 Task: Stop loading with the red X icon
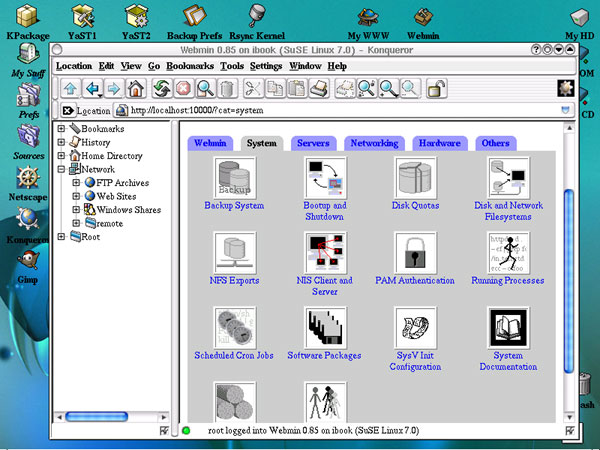tap(184, 89)
